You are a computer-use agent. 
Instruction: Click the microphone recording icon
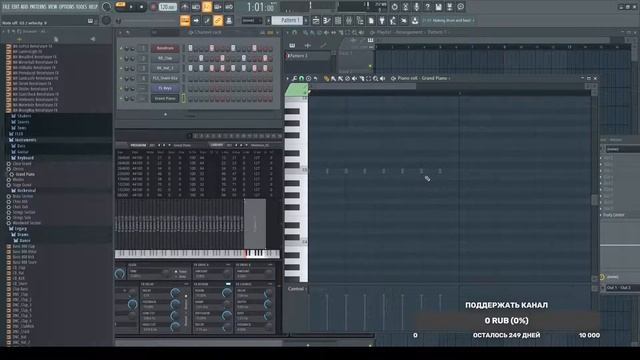pos(416,7)
